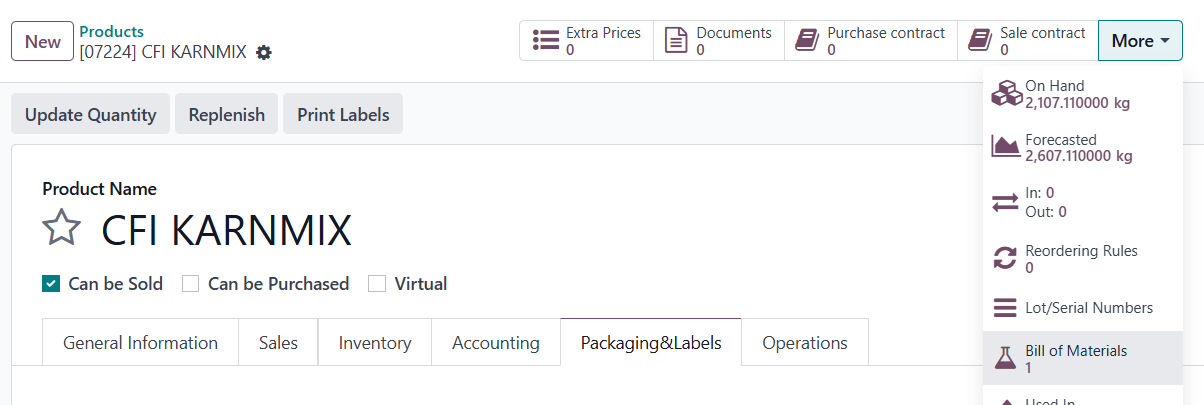Open Reordering Rules from the dropdown
Viewport: 1204px width, 405px height.
pyautogui.click(x=1081, y=258)
